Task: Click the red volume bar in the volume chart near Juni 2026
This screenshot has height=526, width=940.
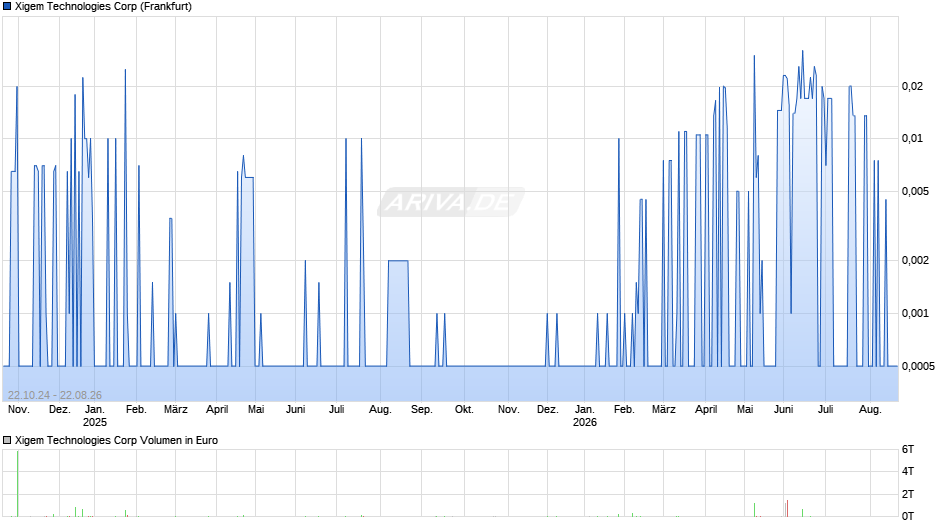Action: (x=787, y=508)
